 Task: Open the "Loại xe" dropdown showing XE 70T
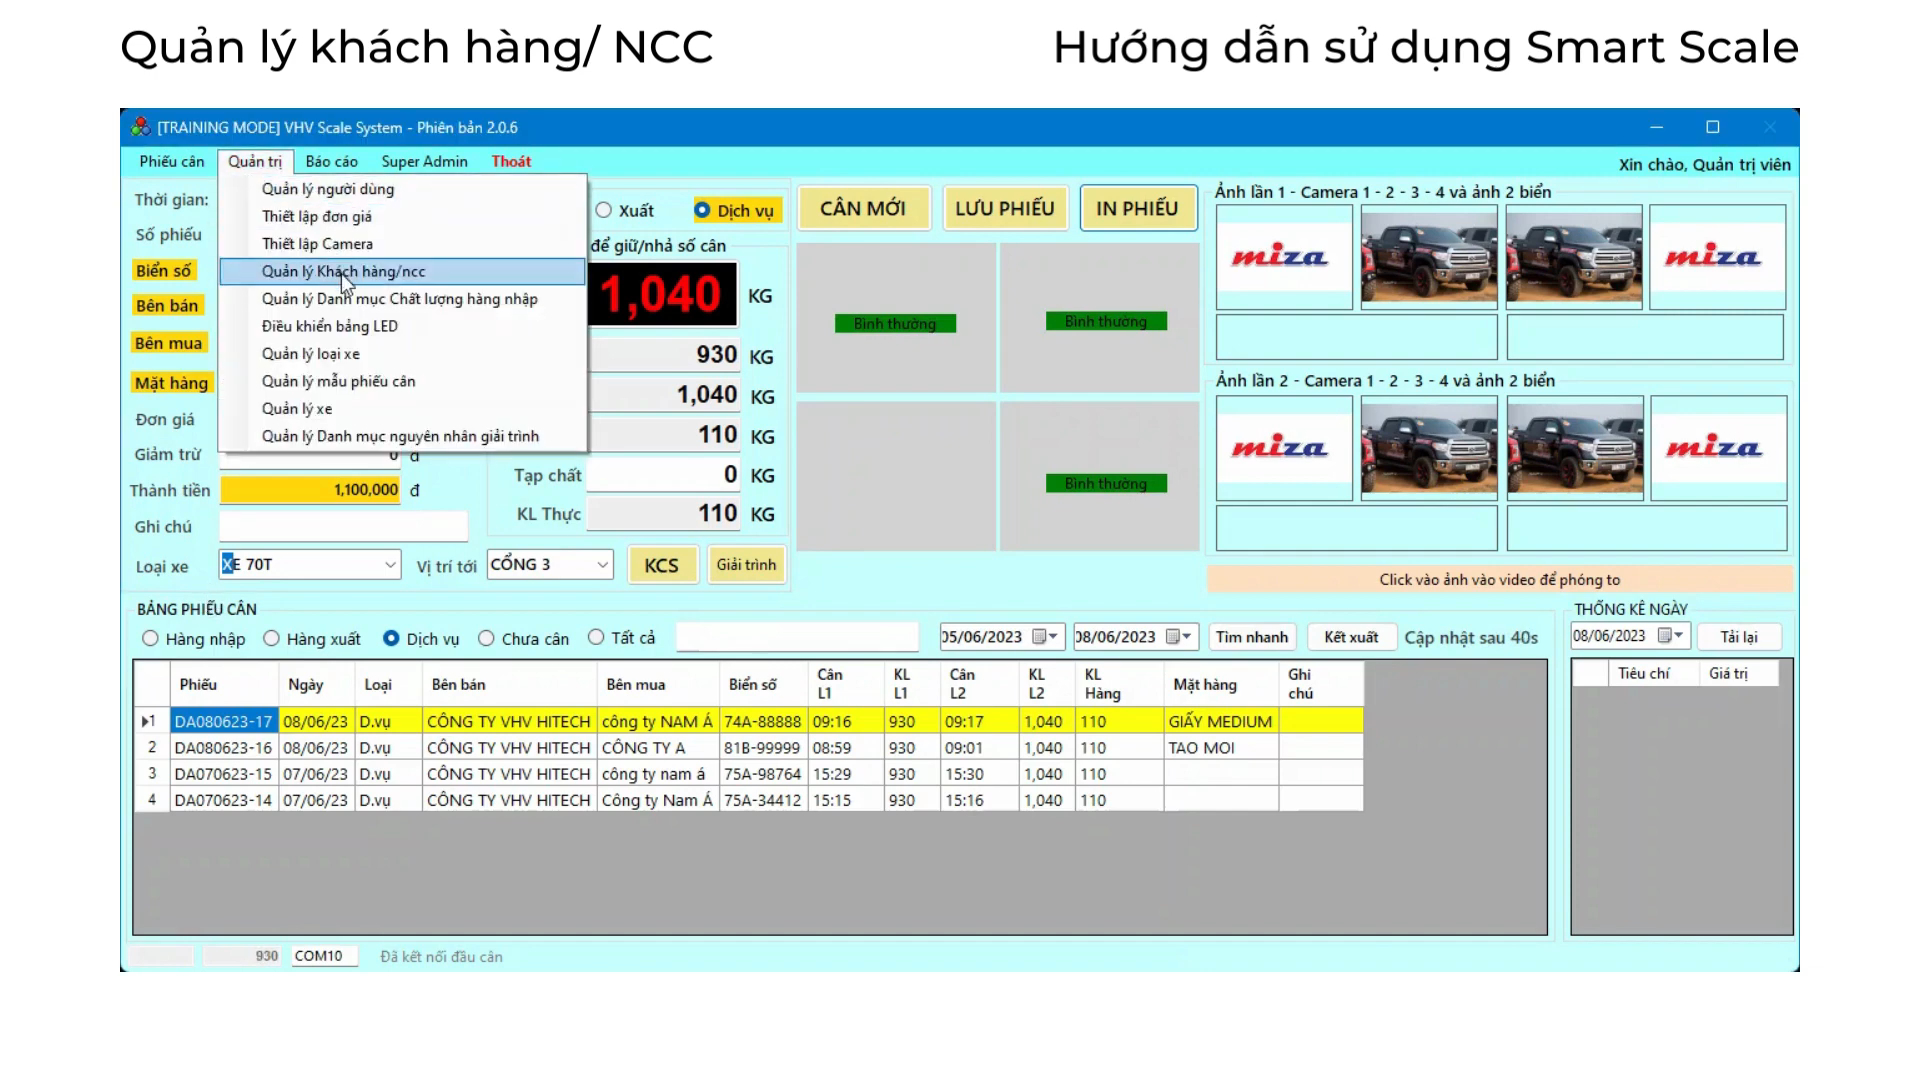(392, 564)
